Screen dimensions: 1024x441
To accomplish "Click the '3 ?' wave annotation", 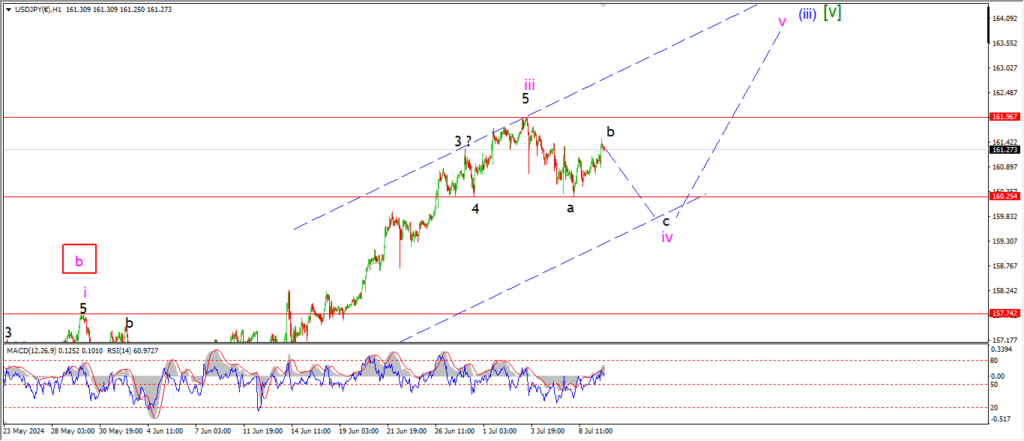I will click(x=463, y=142).
